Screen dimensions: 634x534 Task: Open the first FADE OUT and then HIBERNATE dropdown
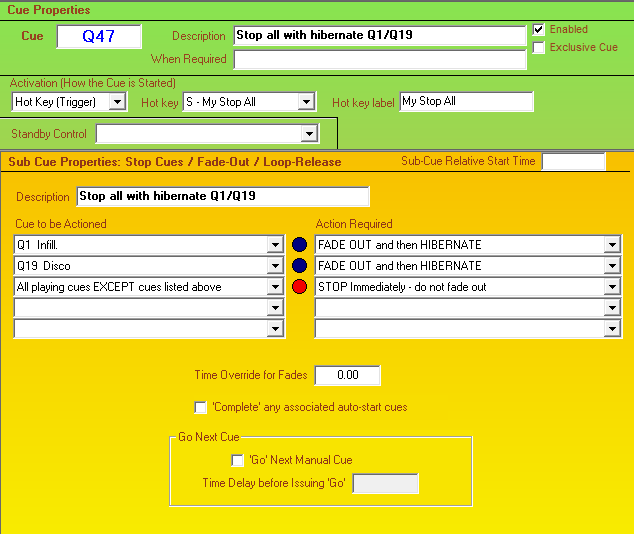(x=611, y=245)
